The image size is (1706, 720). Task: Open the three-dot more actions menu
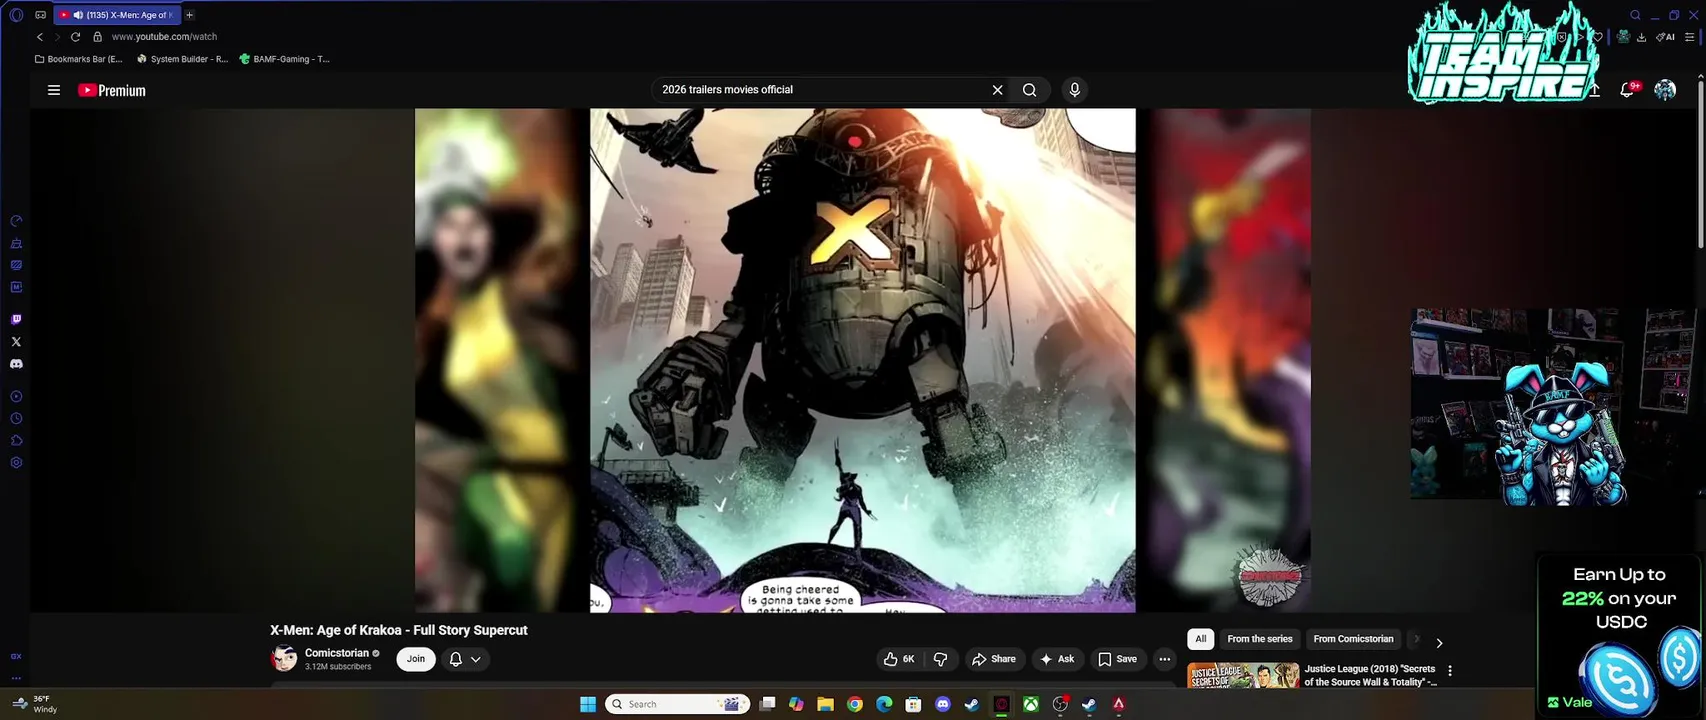coord(1164,659)
